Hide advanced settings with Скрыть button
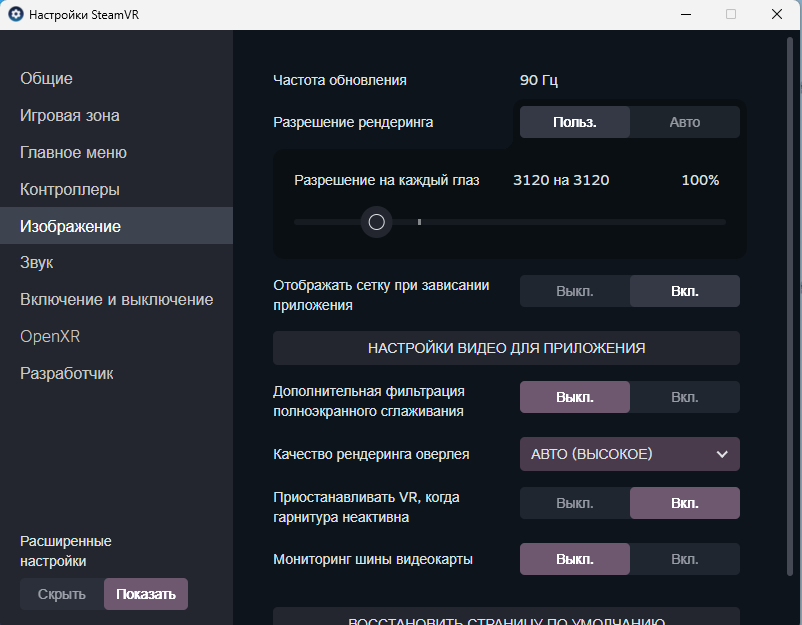 click(62, 594)
